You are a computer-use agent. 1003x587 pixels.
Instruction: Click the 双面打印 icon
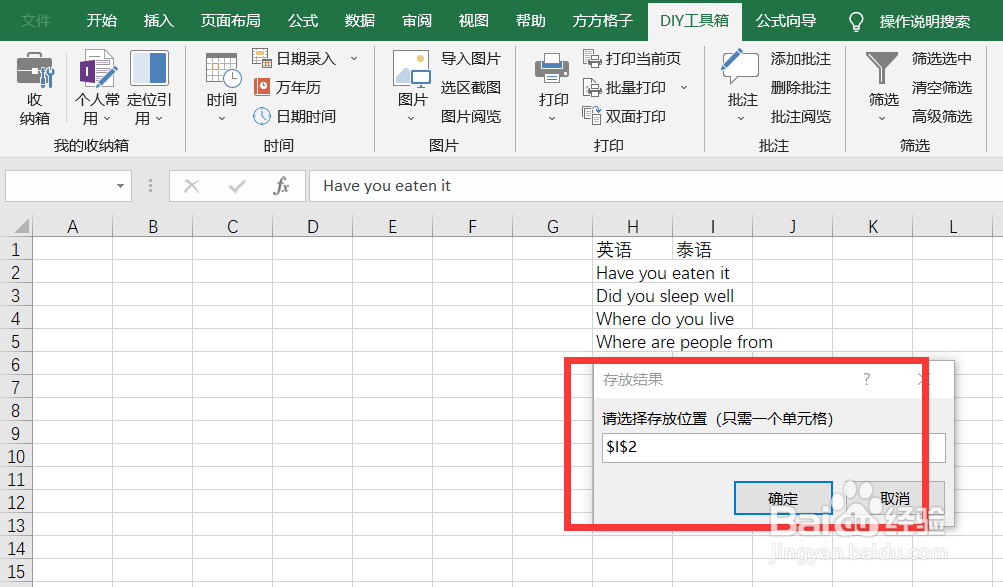pos(592,116)
